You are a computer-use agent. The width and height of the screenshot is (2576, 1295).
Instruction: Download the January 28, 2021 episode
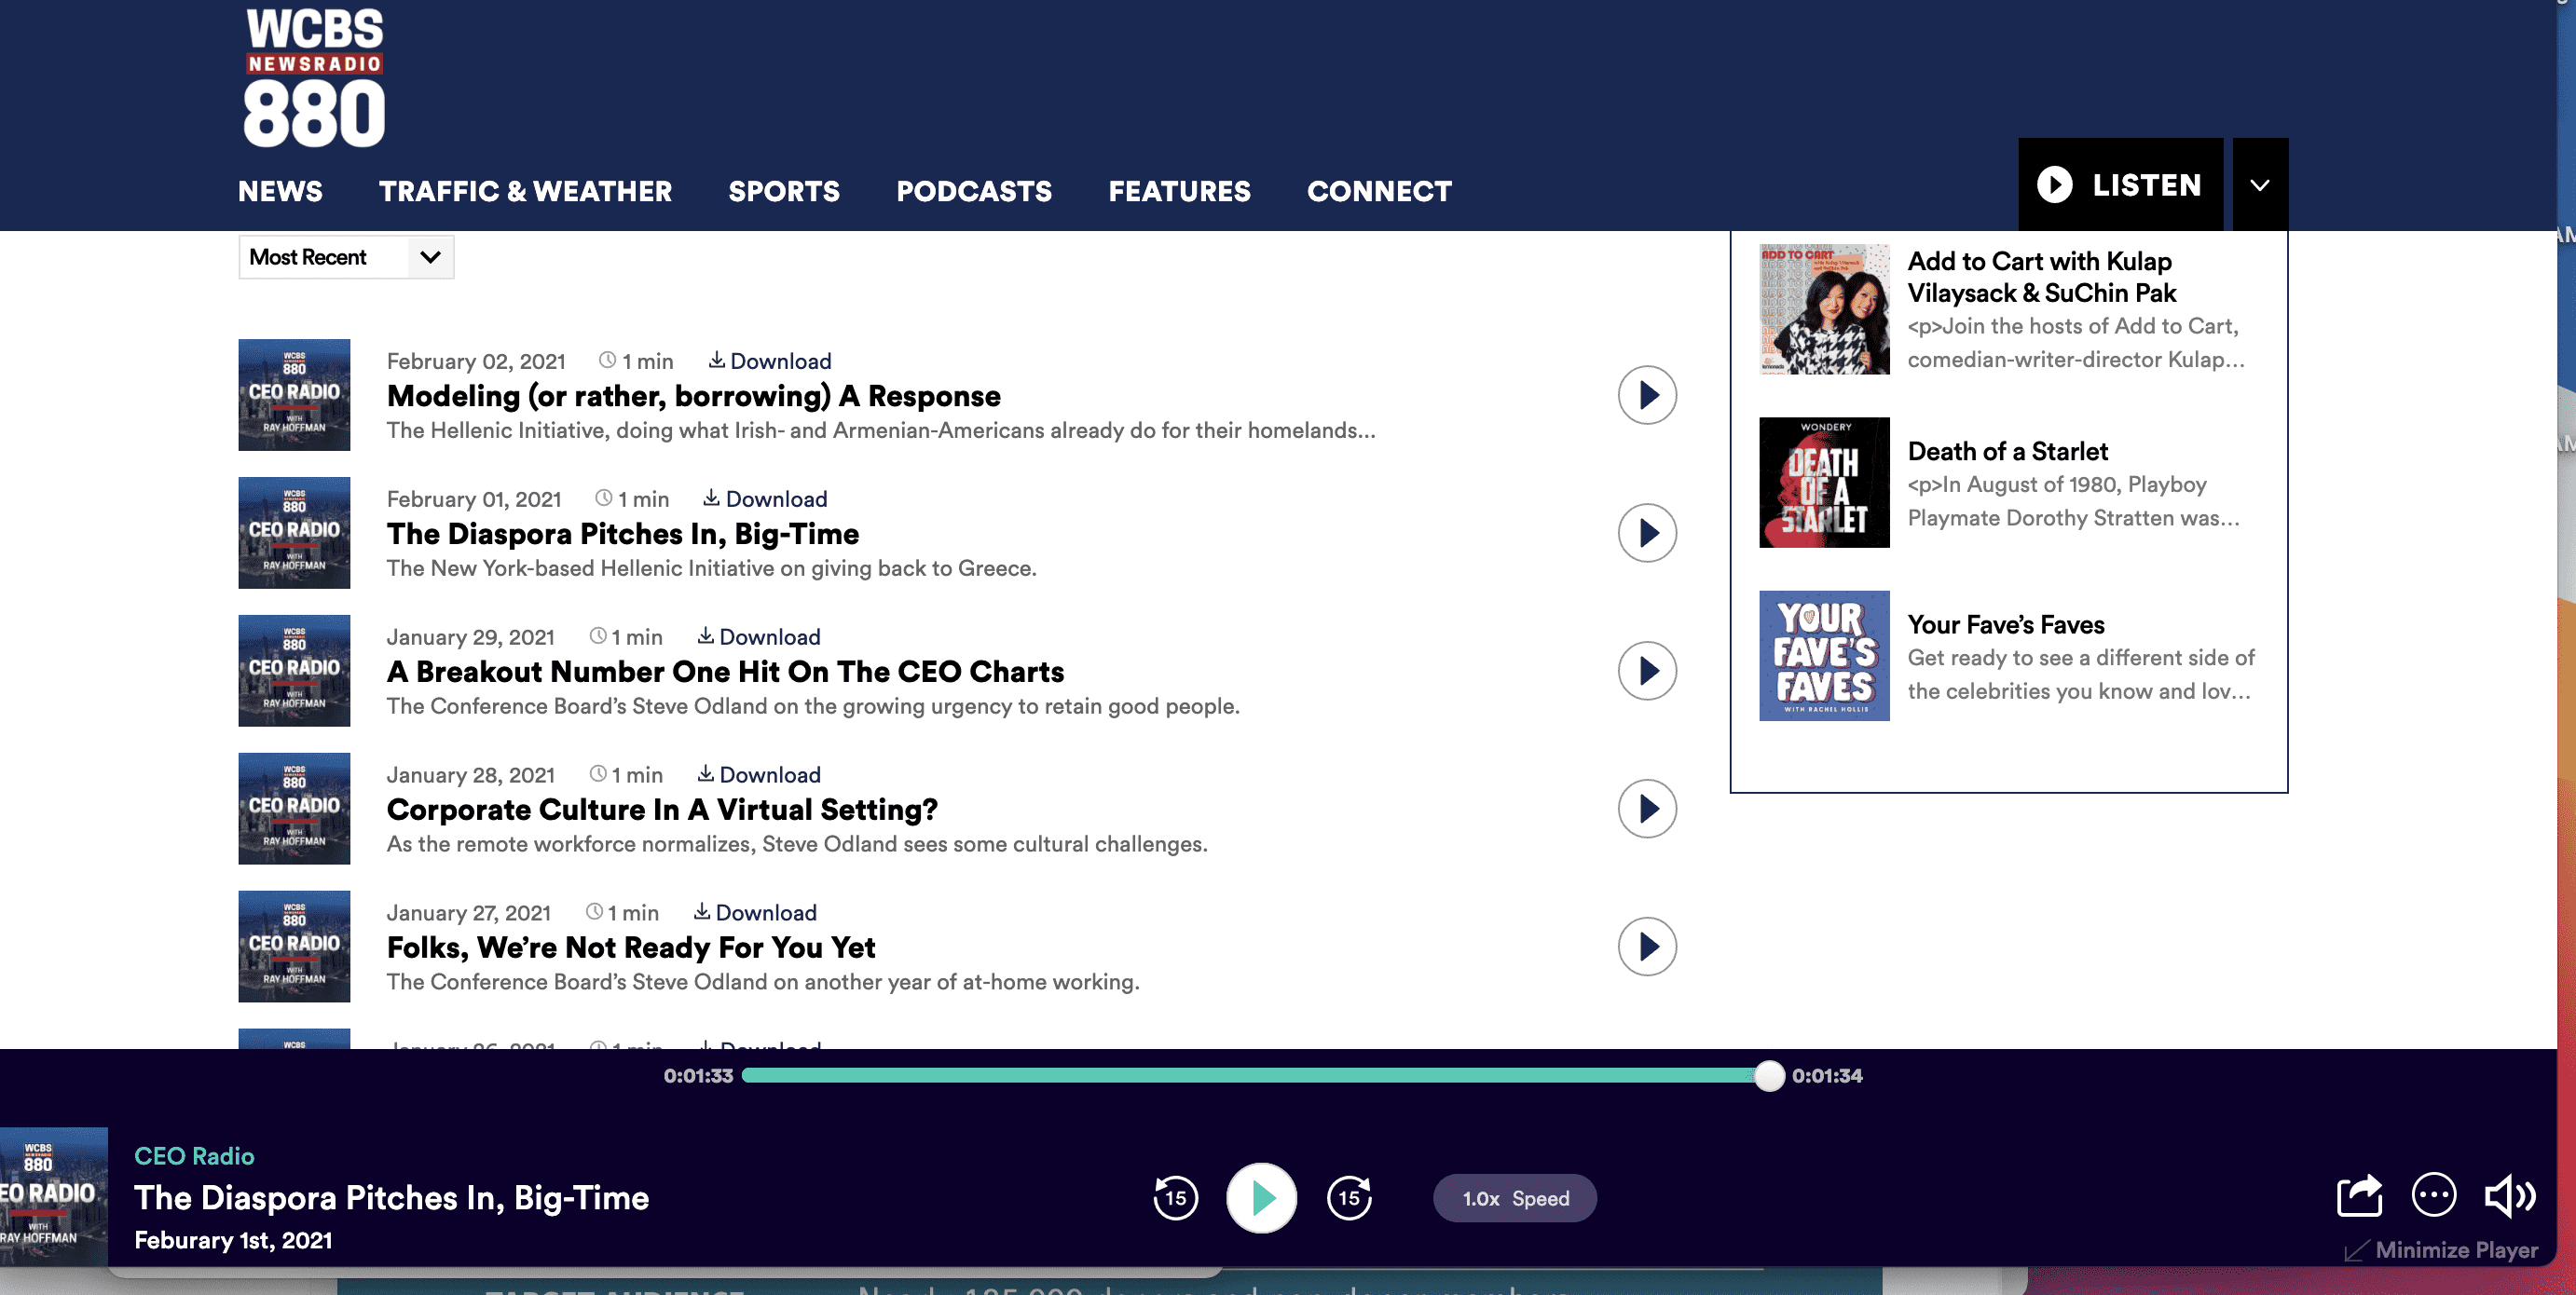click(x=759, y=775)
